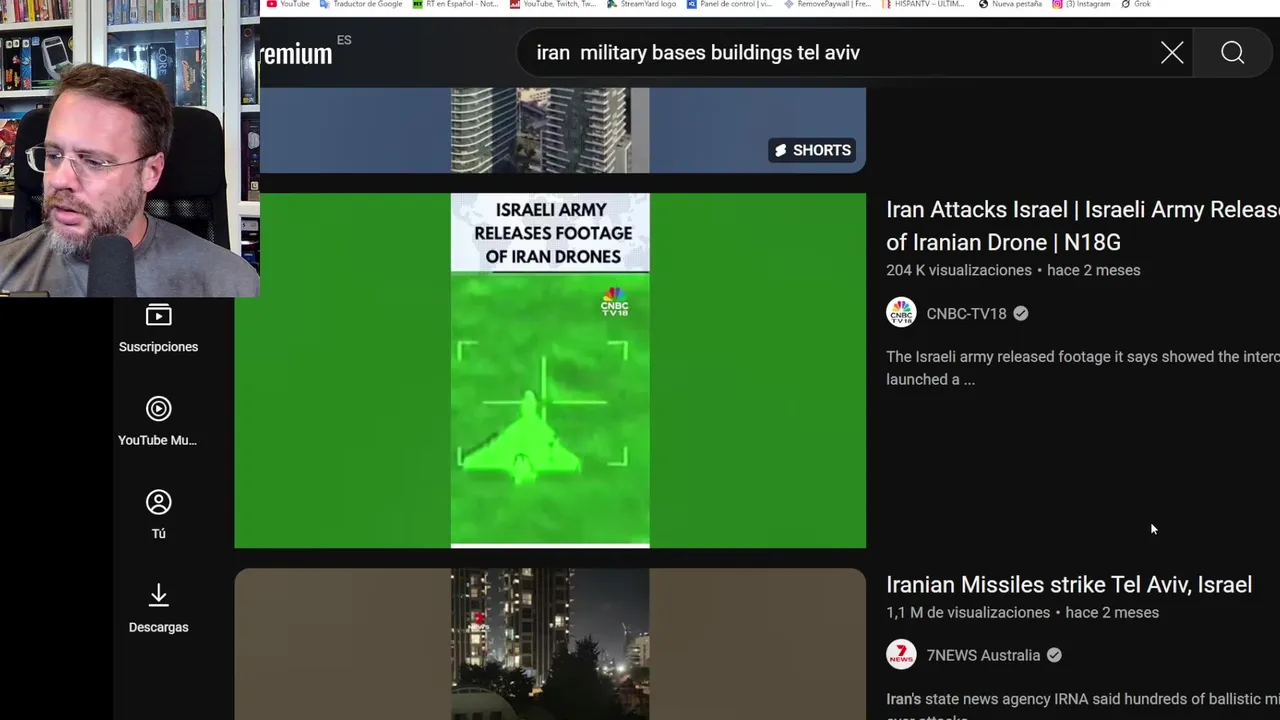Image resolution: width=1280 pixels, height=720 pixels.
Task: Click description 'The Israeli army released footage'
Action: click(1083, 368)
